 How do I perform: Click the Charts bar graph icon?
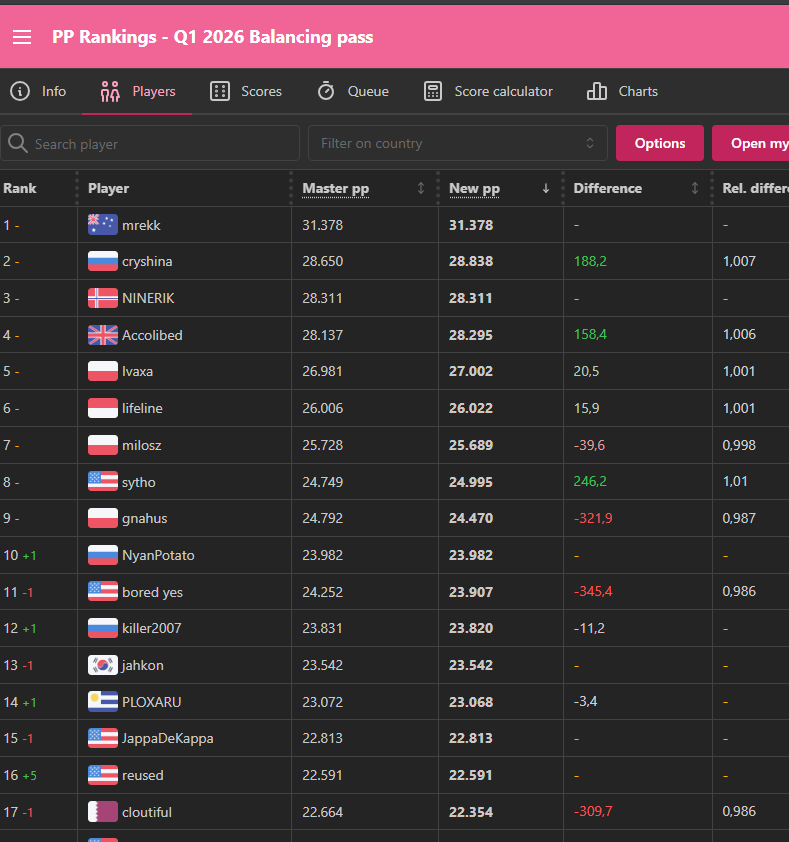click(597, 91)
